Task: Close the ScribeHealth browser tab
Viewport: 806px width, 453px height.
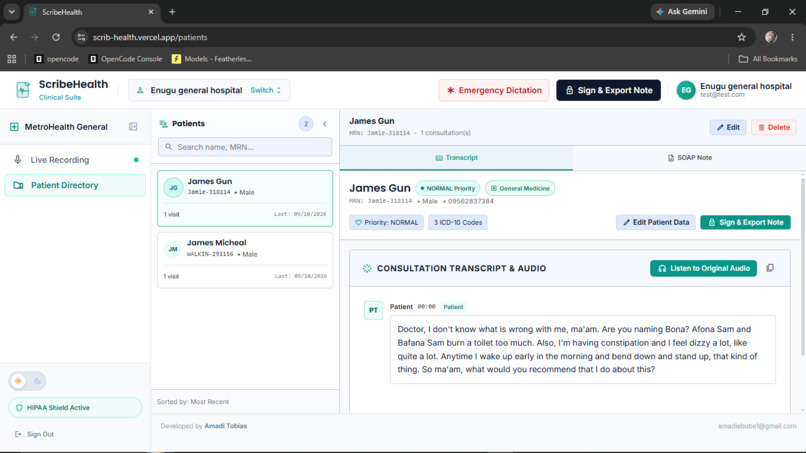Action: click(151, 12)
